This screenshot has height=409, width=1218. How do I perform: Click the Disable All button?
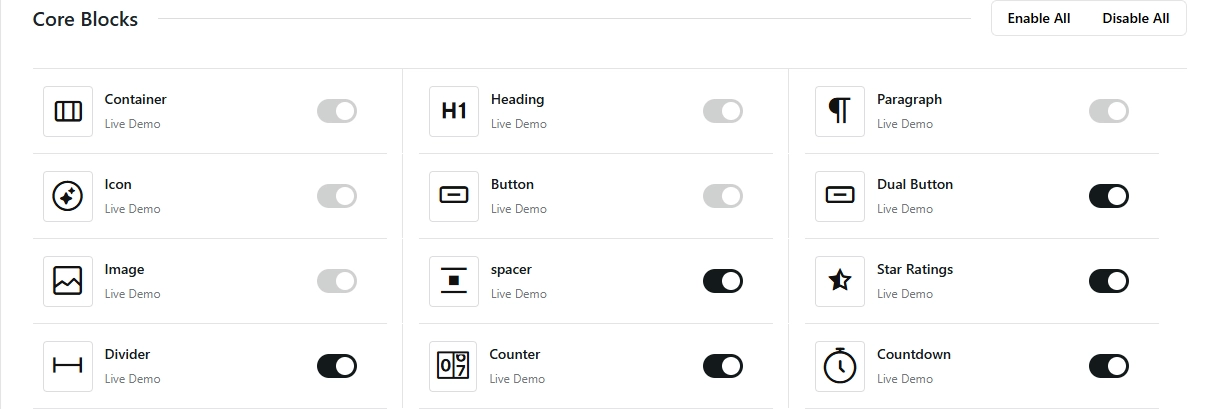tap(1136, 18)
